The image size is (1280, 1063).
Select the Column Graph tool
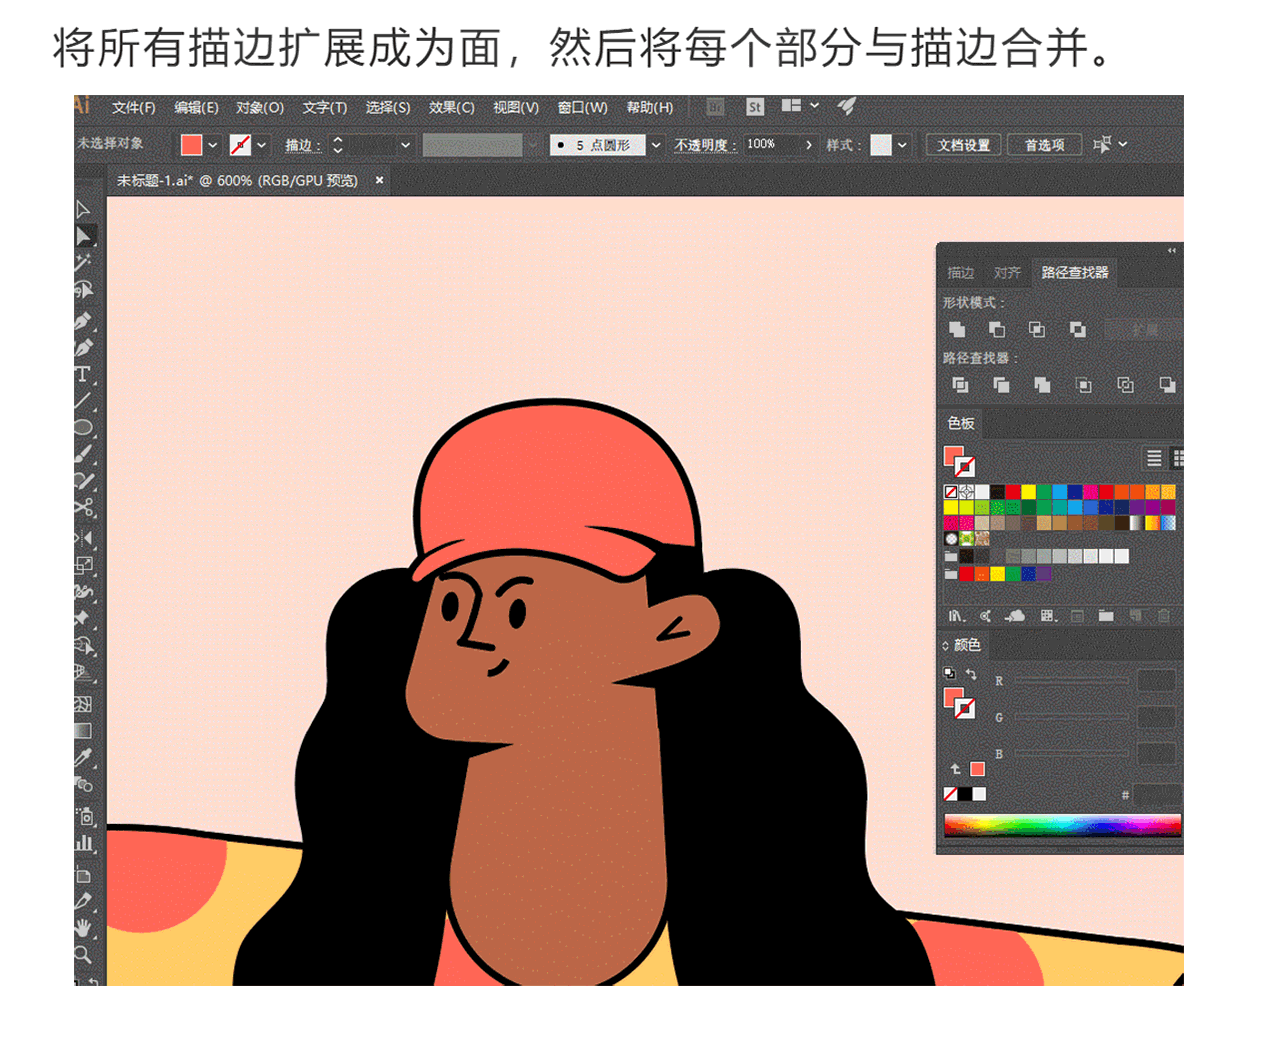point(84,843)
